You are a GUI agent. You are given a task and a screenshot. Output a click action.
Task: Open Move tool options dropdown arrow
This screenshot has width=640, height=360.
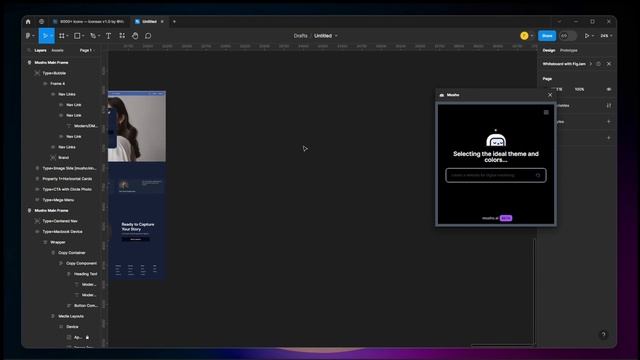52,36
